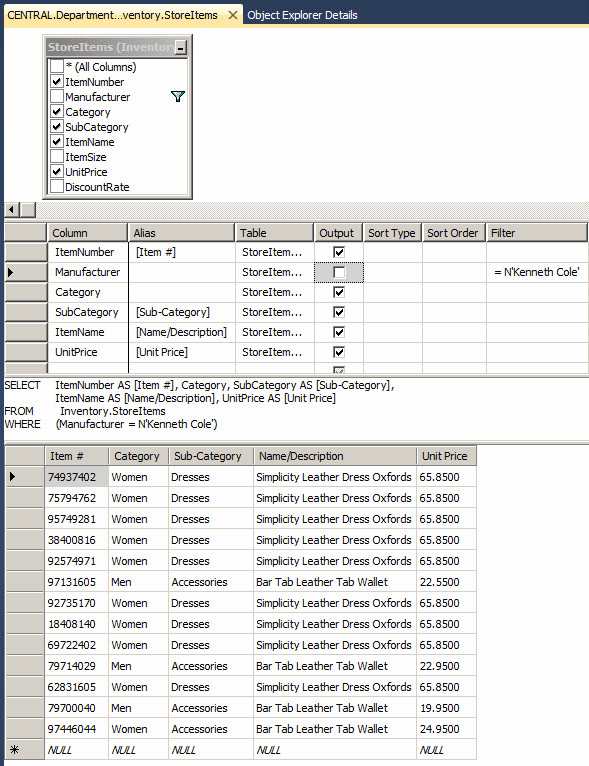Click the Unit Price results column header

click(x=446, y=456)
